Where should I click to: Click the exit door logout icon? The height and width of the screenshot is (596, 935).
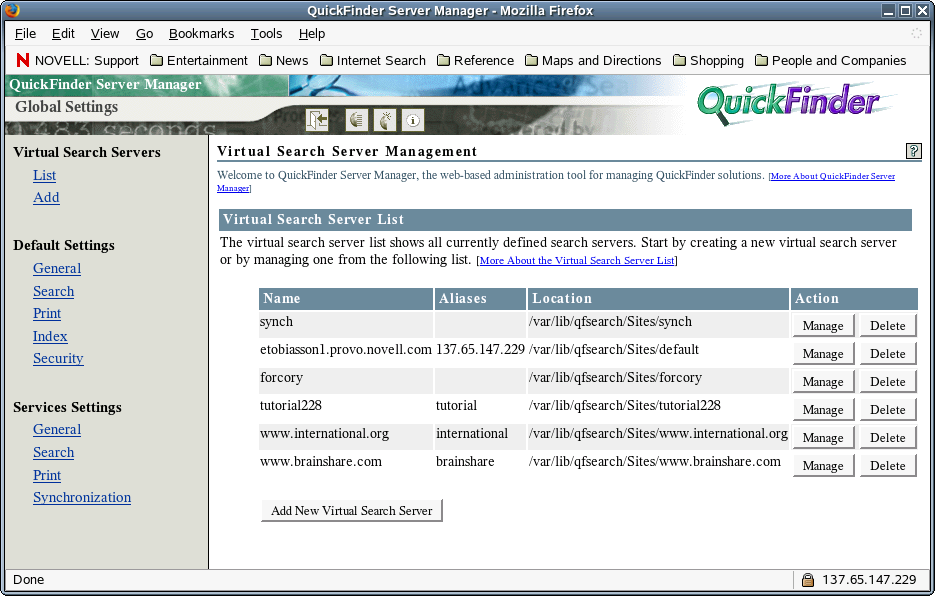[x=317, y=120]
